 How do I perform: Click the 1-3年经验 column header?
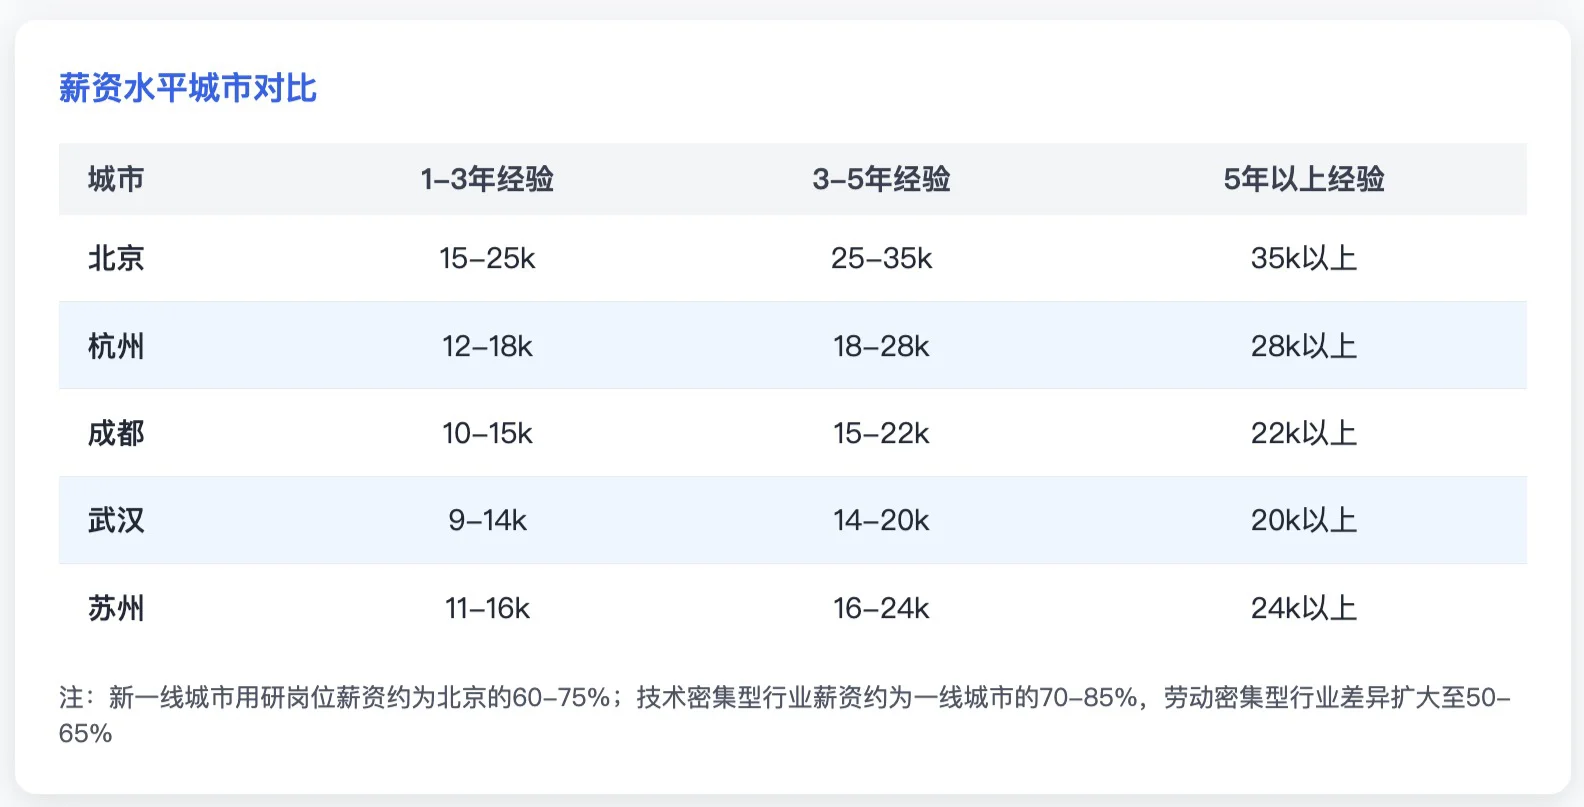pyautogui.click(x=487, y=179)
